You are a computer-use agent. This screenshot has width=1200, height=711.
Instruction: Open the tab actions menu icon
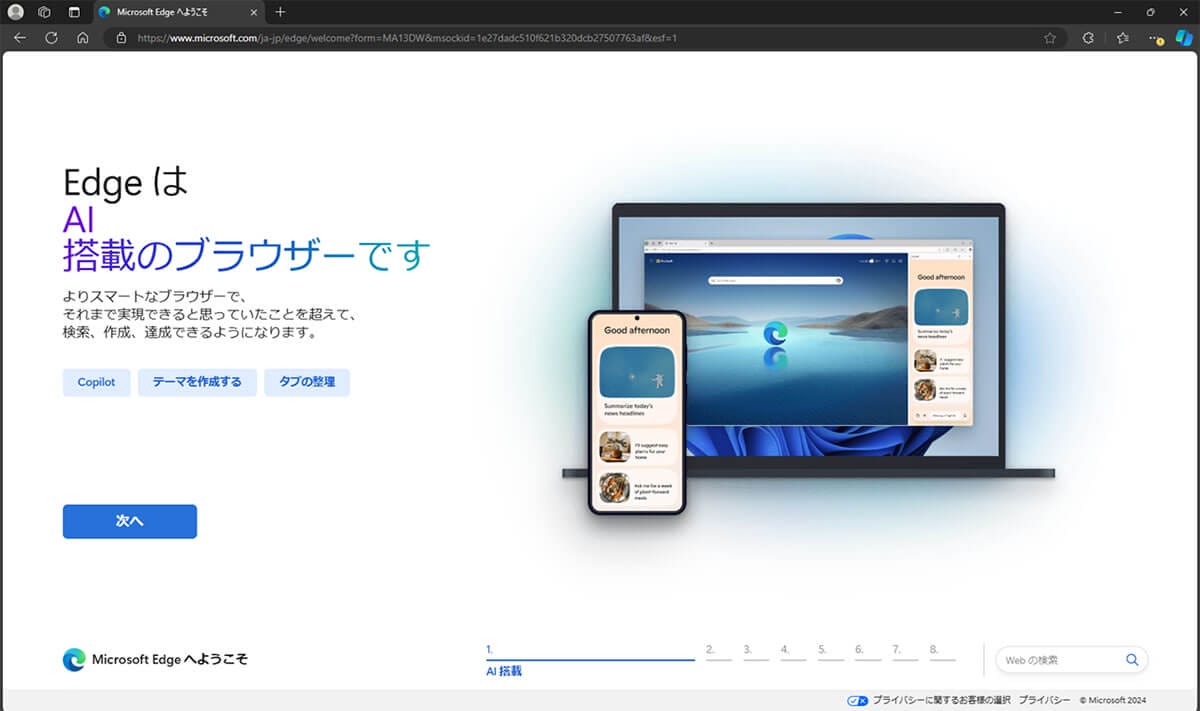click(74, 12)
